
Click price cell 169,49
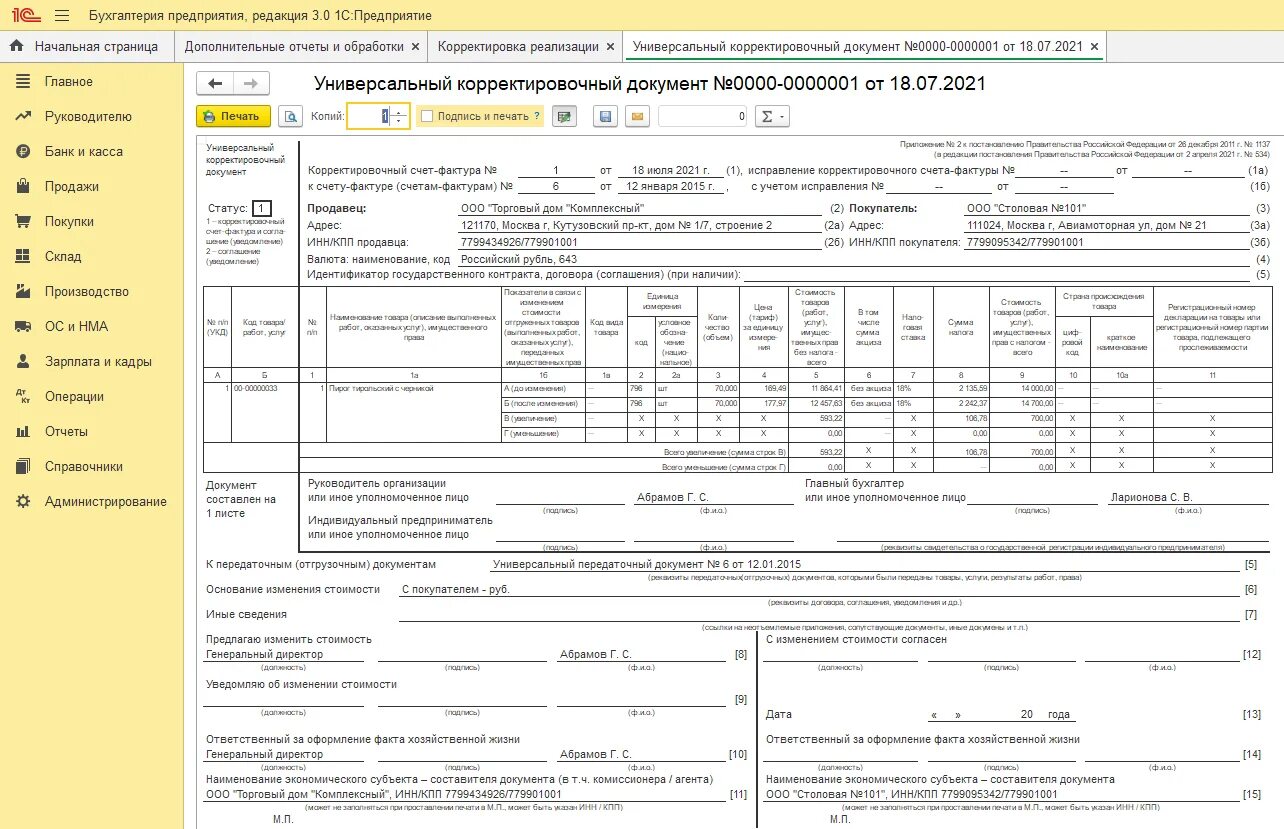click(763, 387)
